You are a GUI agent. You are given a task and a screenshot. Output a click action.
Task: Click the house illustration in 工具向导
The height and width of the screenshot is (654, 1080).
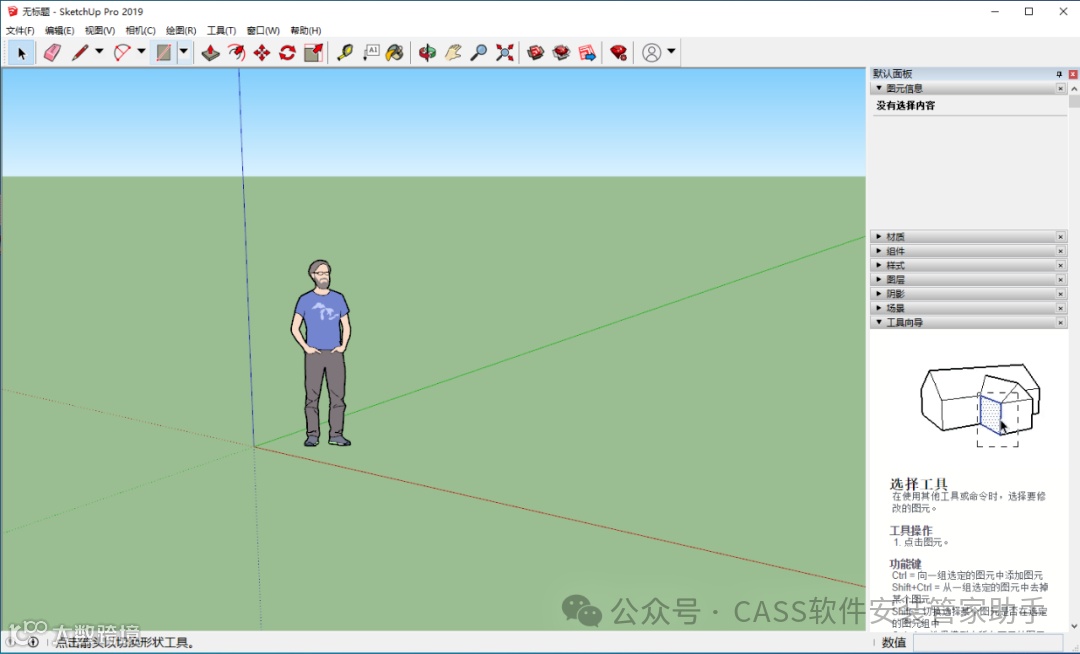[980, 405]
